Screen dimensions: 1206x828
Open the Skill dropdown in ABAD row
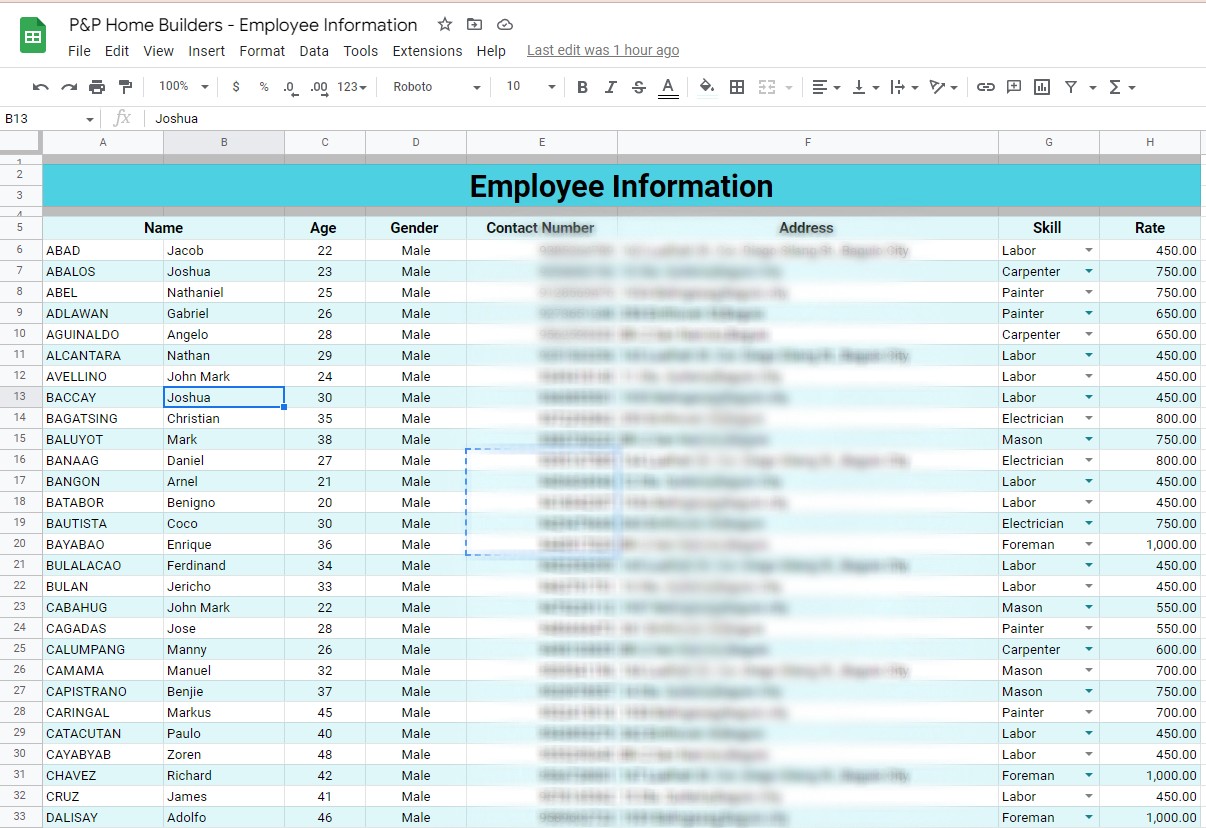pyautogui.click(x=1089, y=250)
